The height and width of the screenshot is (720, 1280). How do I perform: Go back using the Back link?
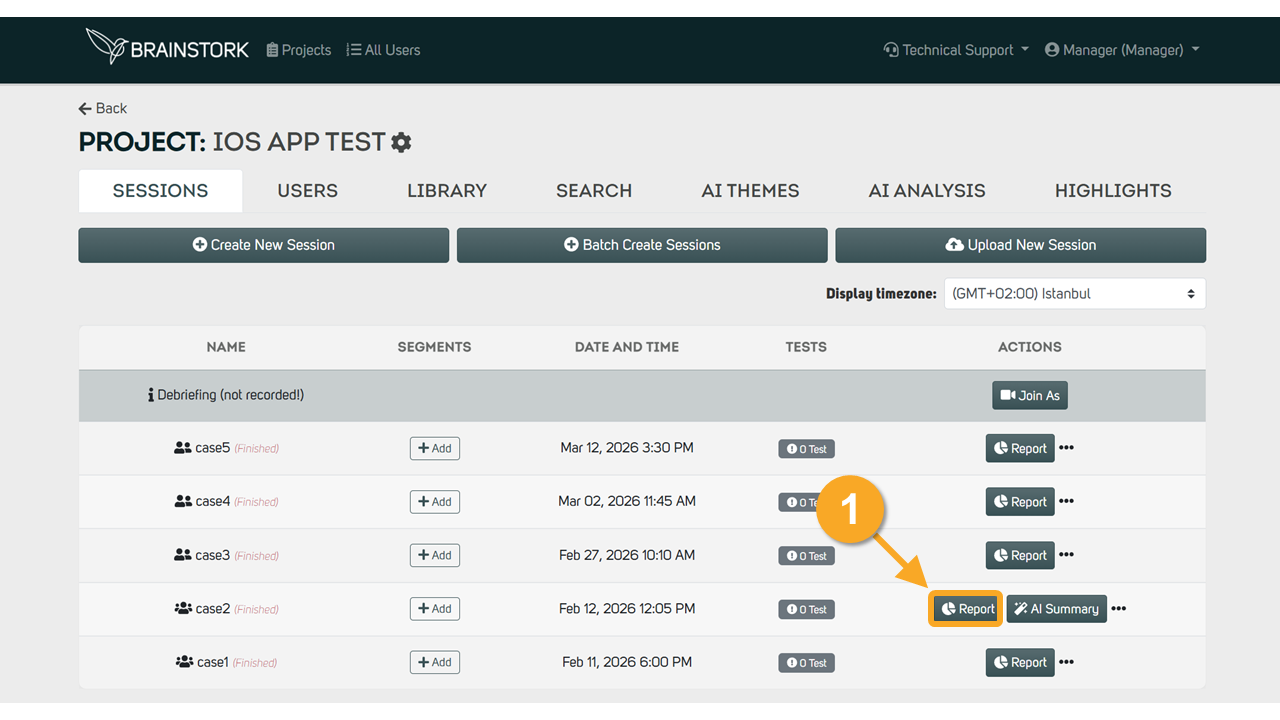103,108
